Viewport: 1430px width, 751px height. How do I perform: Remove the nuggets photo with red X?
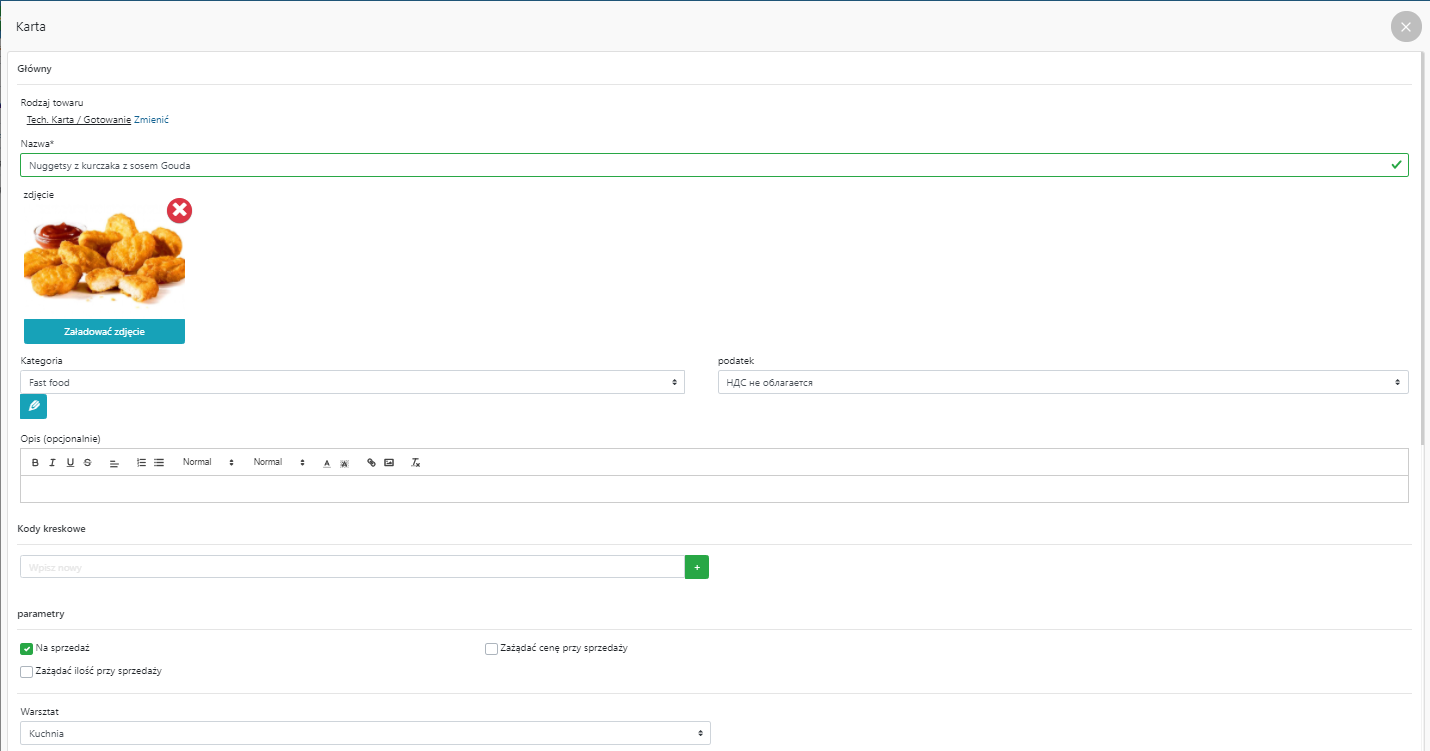pyautogui.click(x=179, y=211)
